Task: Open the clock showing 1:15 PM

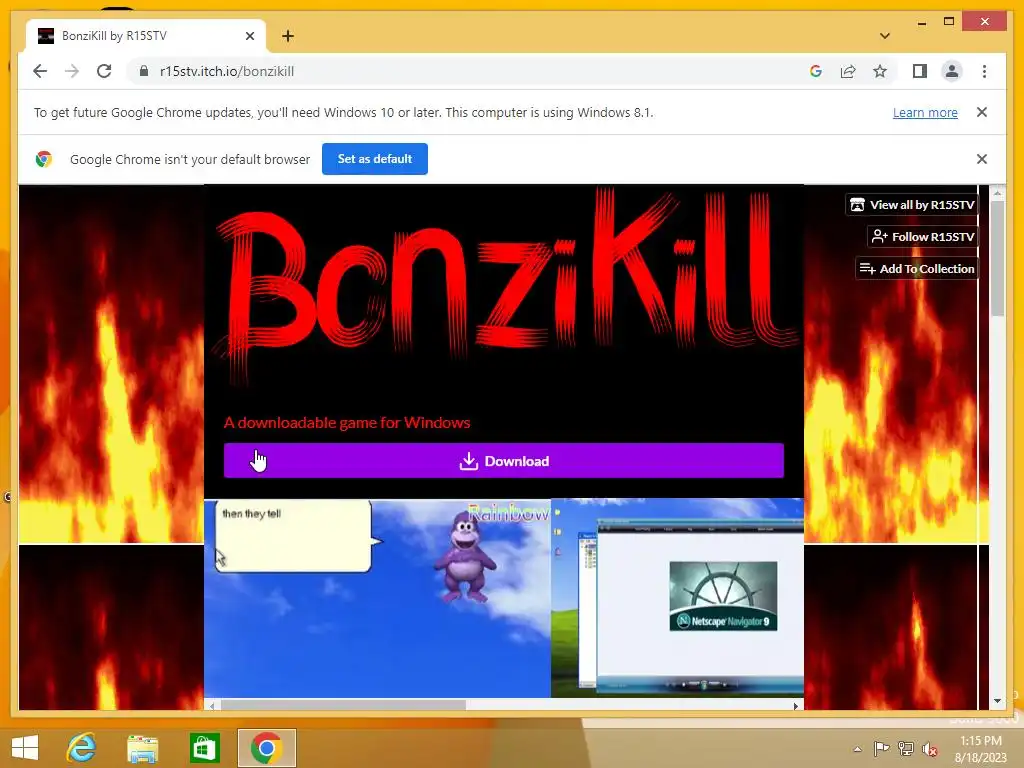Action: coord(981,749)
